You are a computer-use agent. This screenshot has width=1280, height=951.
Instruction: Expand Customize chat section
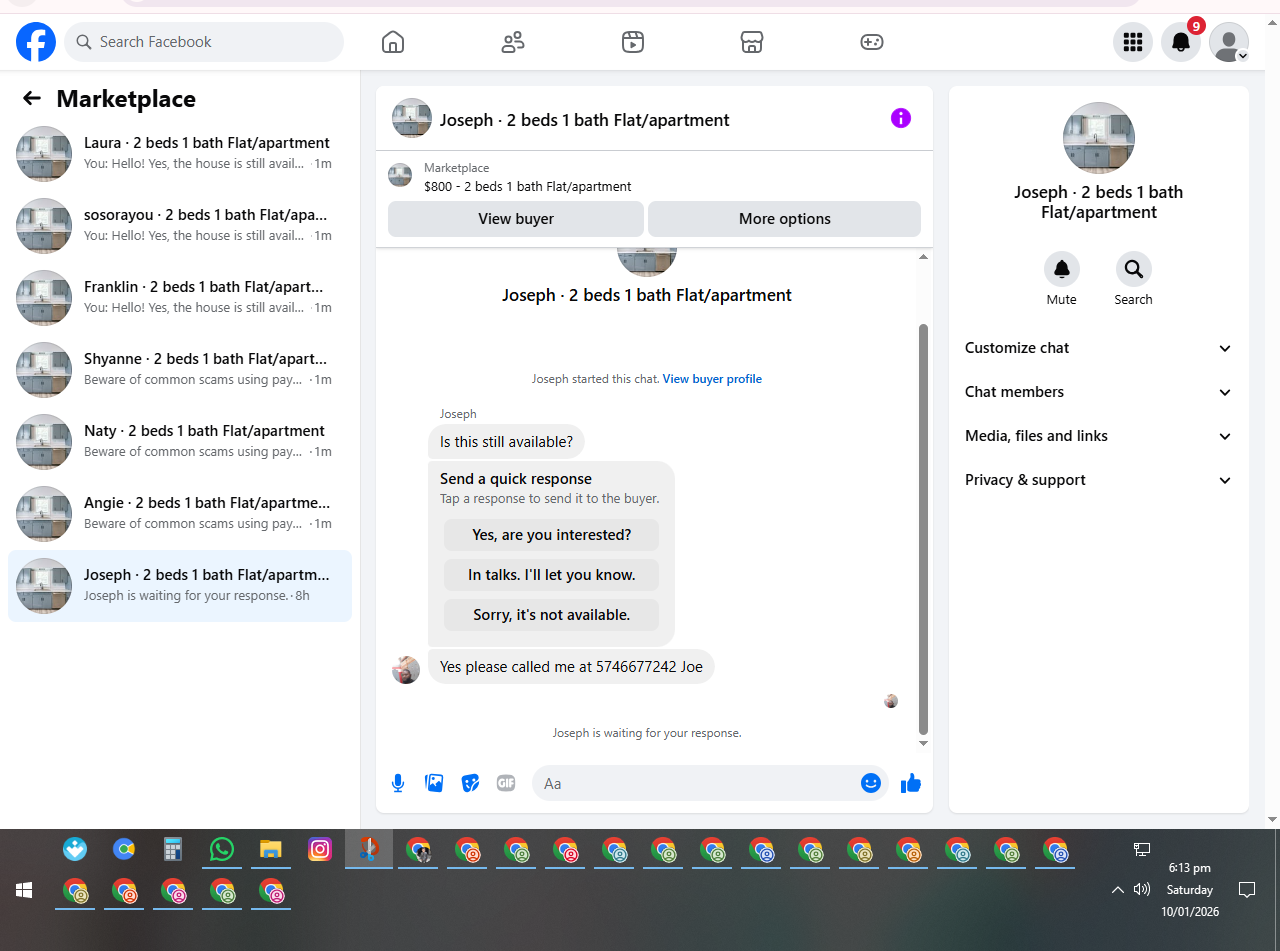click(x=1099, y=348)
